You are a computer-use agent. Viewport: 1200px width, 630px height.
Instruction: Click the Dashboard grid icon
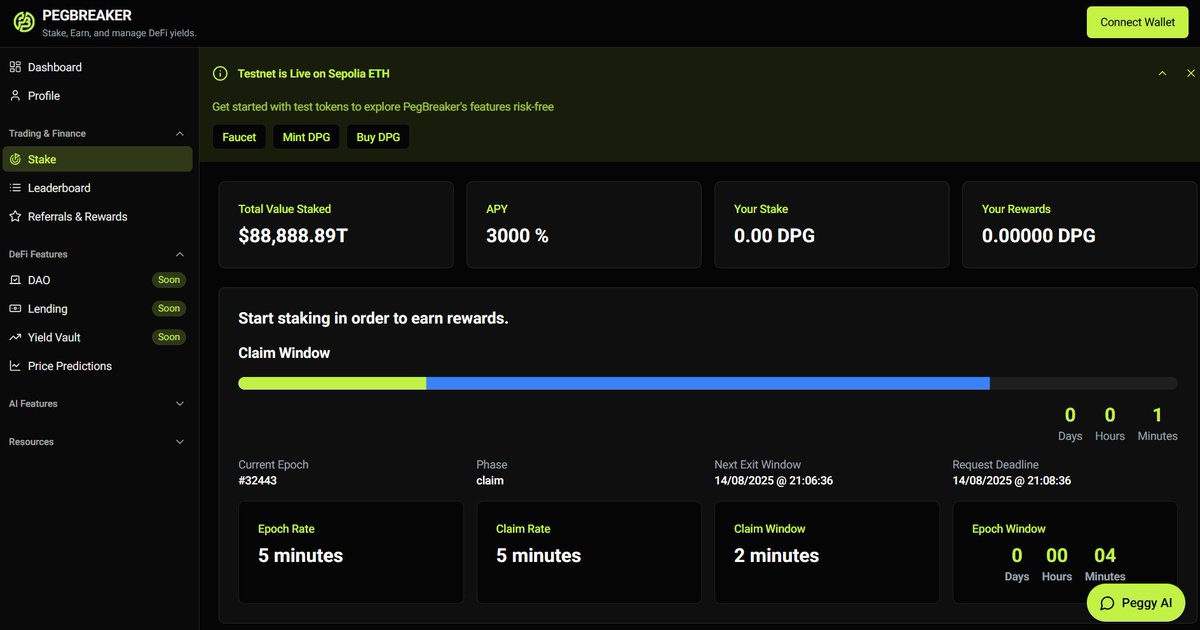(x=15, y=67)
